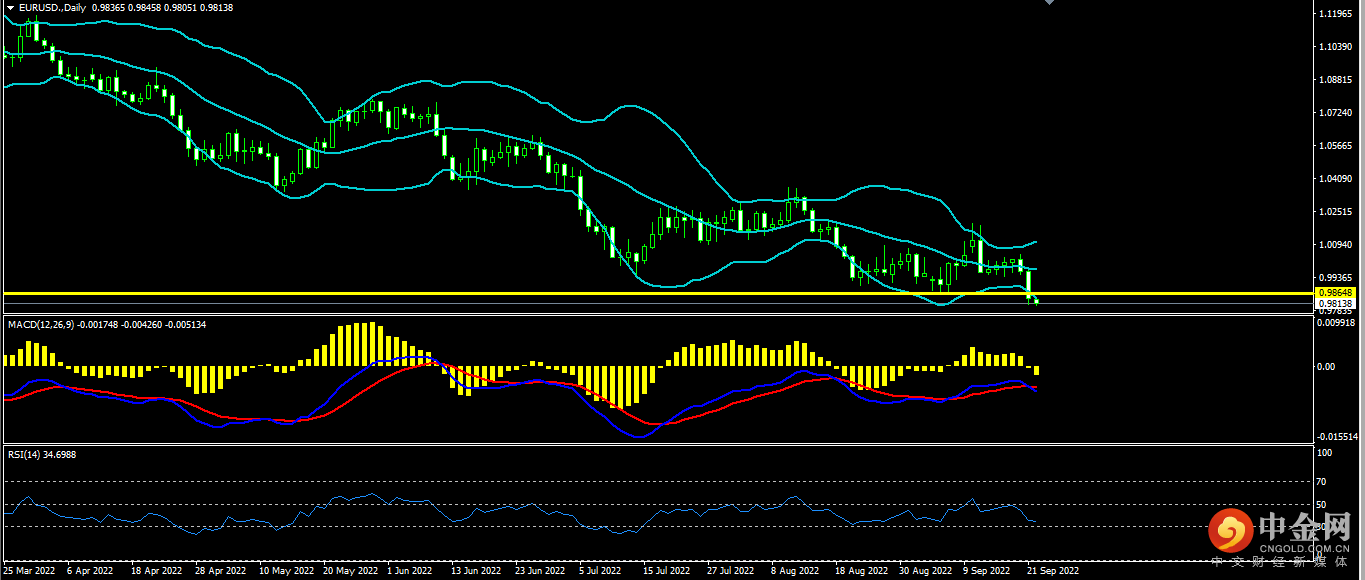
Task: Select the yellow horizontal support line
Action: (660, 293)
